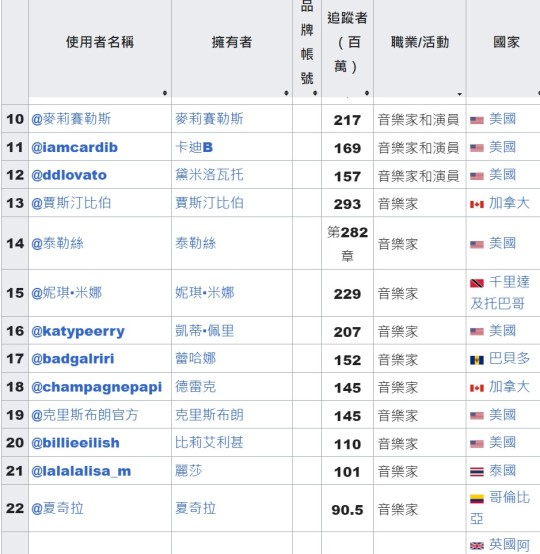The image size is (540, 554).
Task: Click US flag icon in row 20
Action: point(477,444)
